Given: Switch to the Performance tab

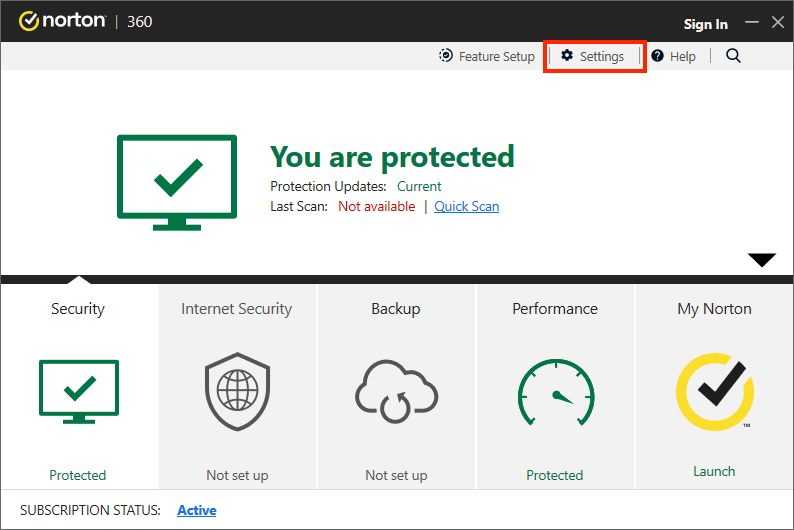Looking at the screenshot, I should (x=555, y=309).
